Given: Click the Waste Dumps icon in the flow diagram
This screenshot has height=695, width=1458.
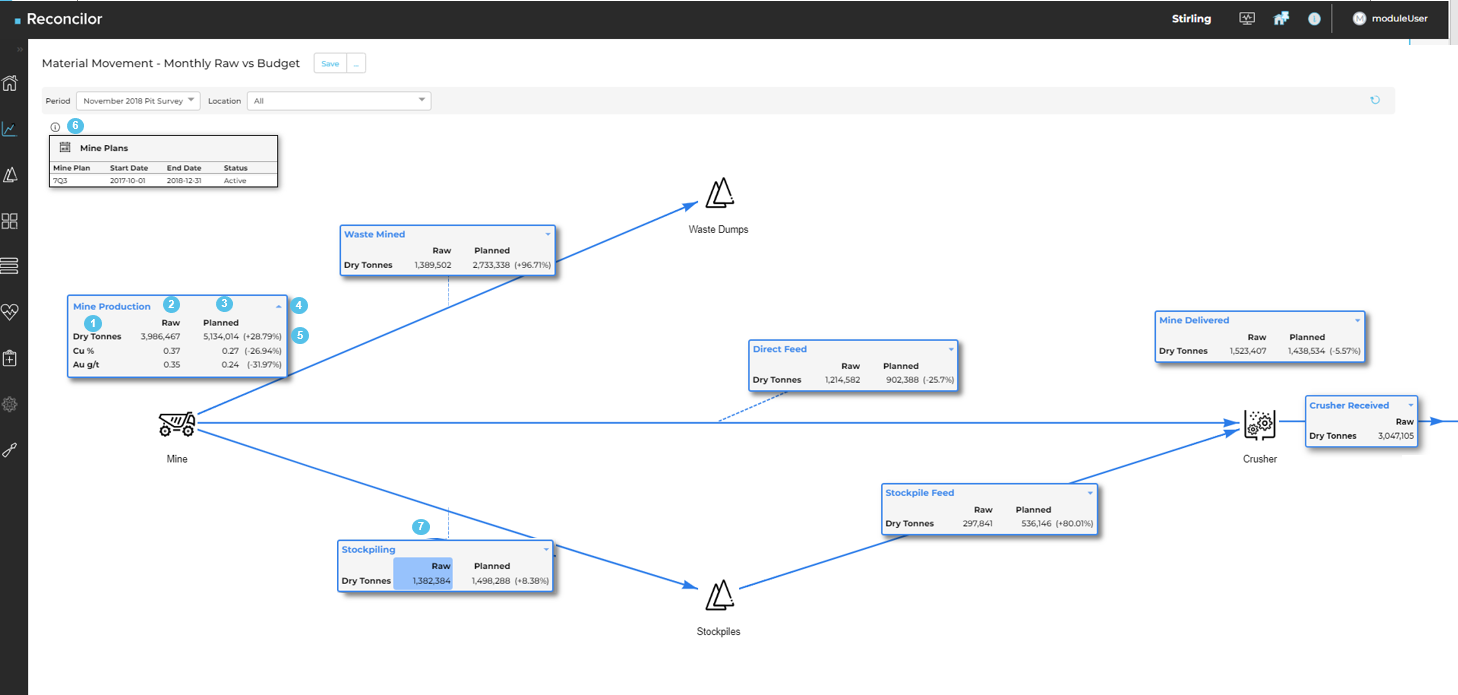Looking at the screenshot, I should [x=718, y=192].
